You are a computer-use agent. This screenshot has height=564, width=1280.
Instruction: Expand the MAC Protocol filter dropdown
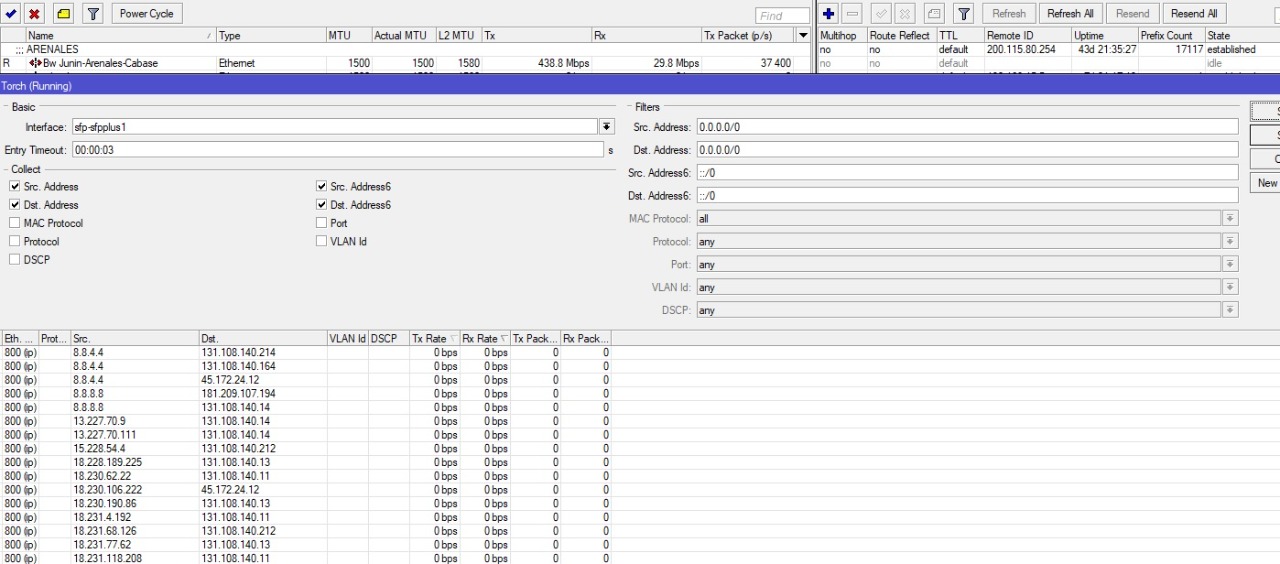pyautogui.click(x=1230, y=218)
